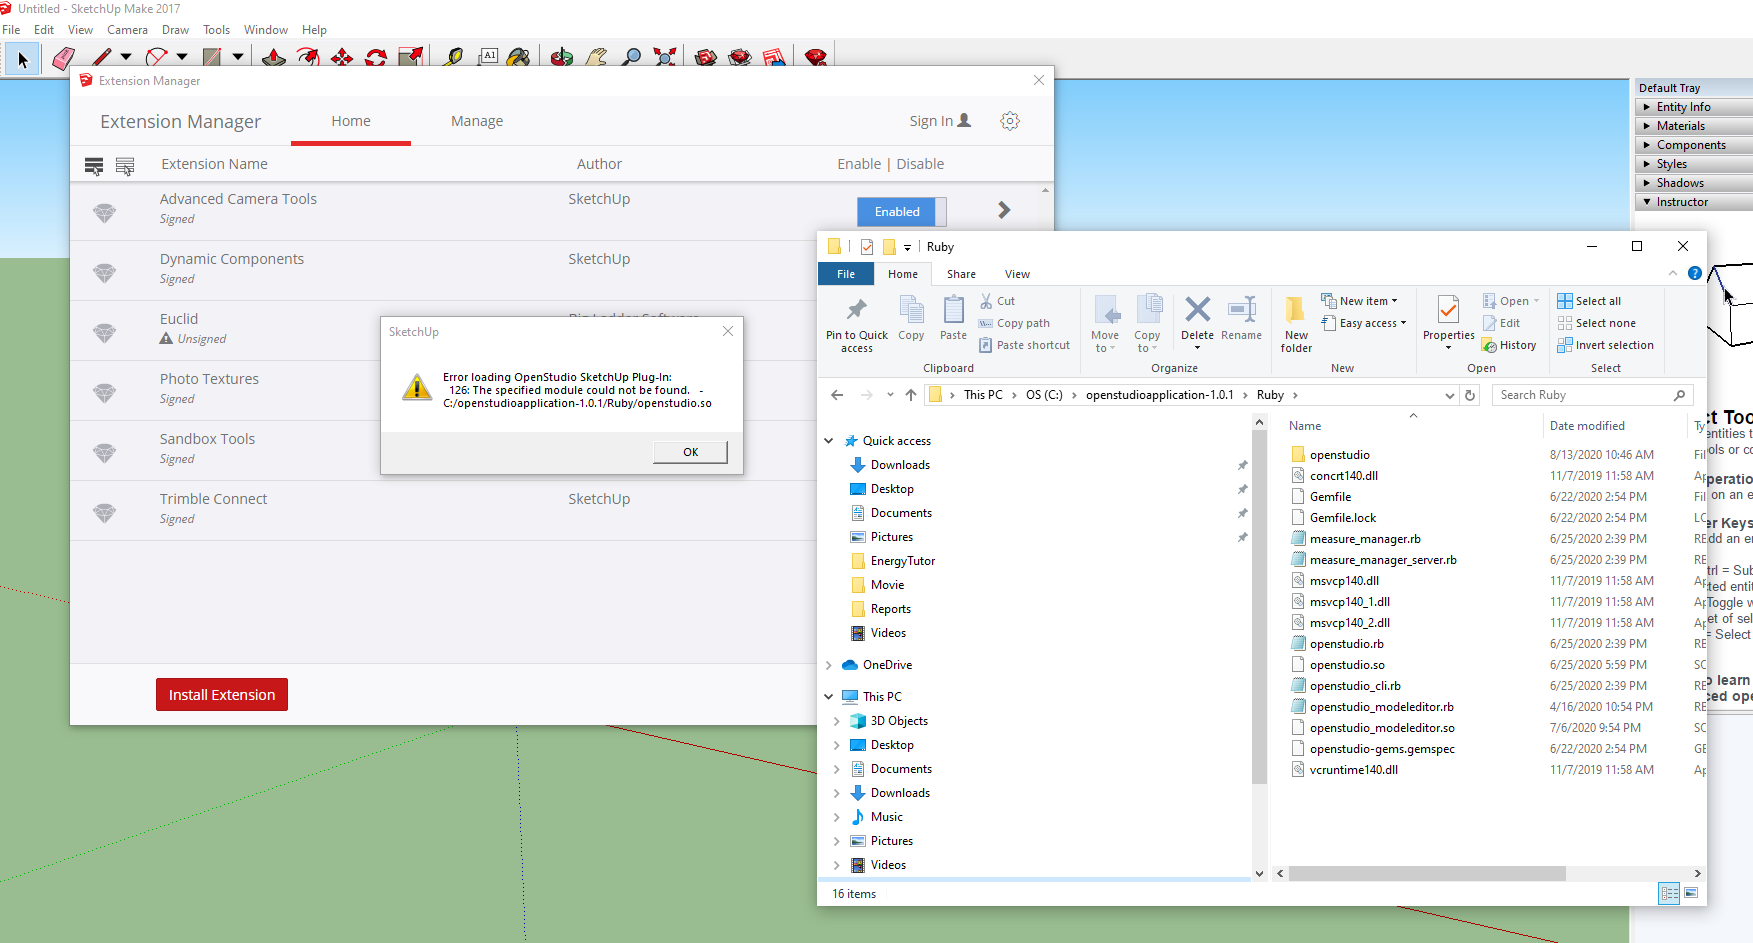The height and width of the screenshot is (943, 1753).
Task: Open the Rectangle shape tool dropdown arrow
Action: click(238, 57)
